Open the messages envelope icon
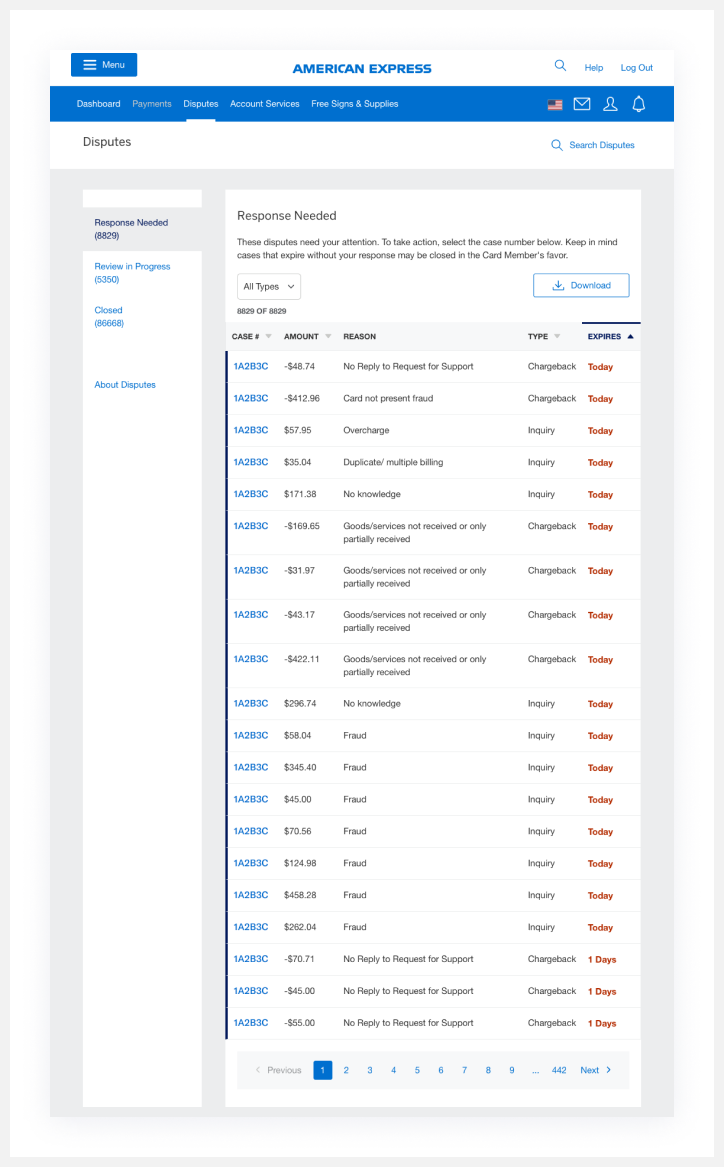This screenshot has height=1167, width=724. (x=582, y=103)
